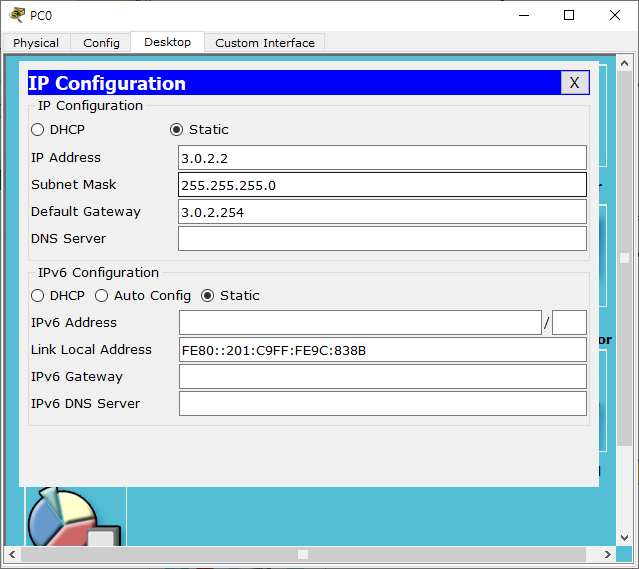
Task: Click the empty DNS Server field
Action: pos(382,238)
